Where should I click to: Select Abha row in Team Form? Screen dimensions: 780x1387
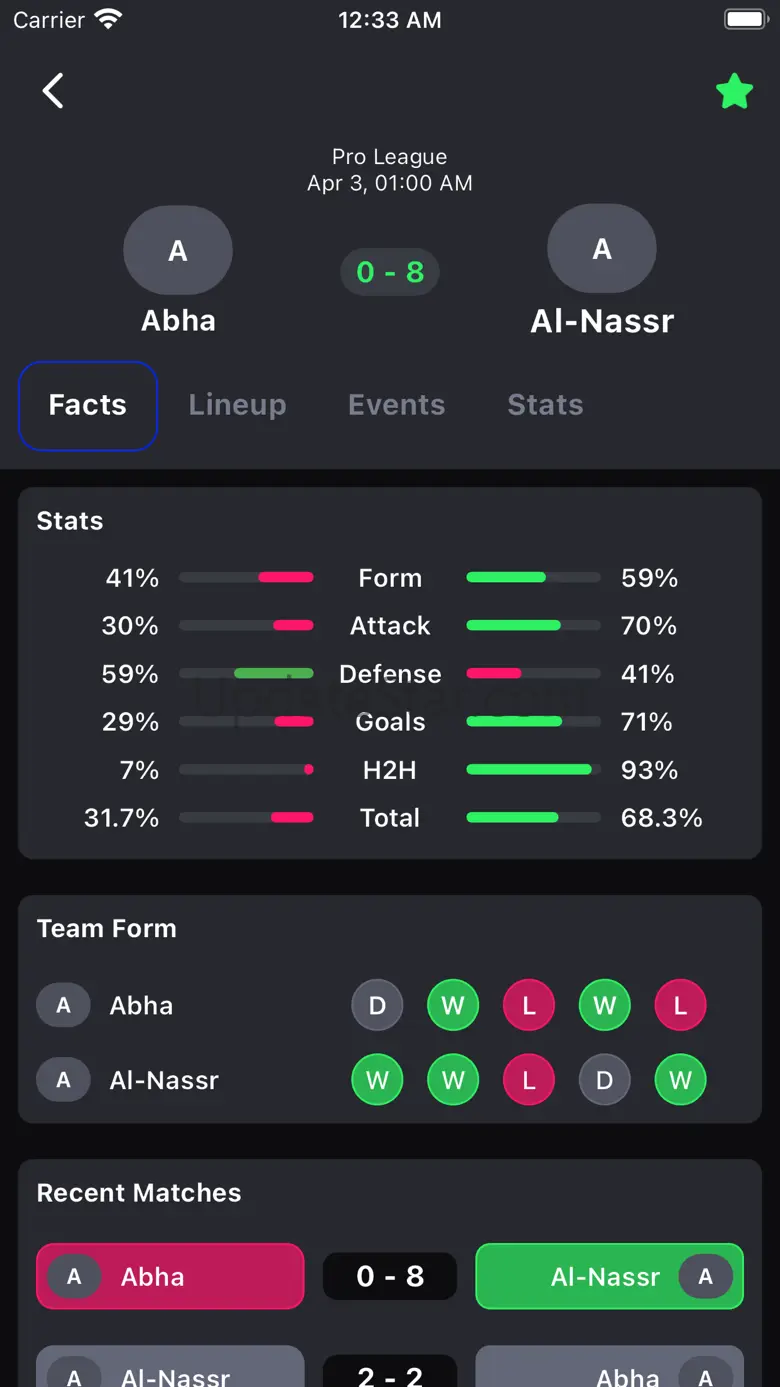pos(140,1005)
